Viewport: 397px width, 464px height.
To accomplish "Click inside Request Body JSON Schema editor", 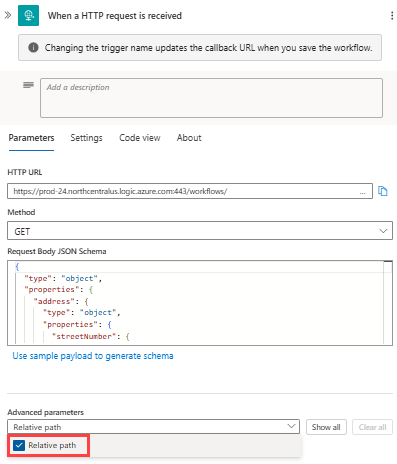I will coord(200,303).
